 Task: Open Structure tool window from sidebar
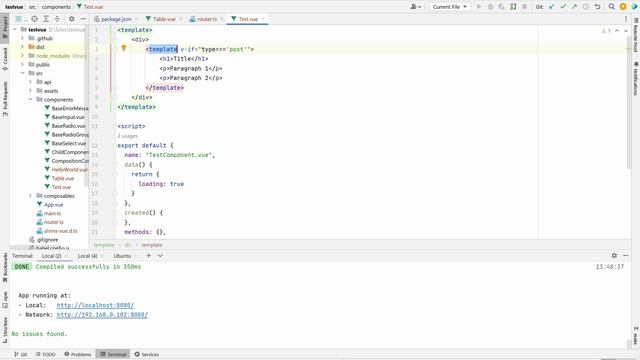pyautogui.click(x=5, y=330)
